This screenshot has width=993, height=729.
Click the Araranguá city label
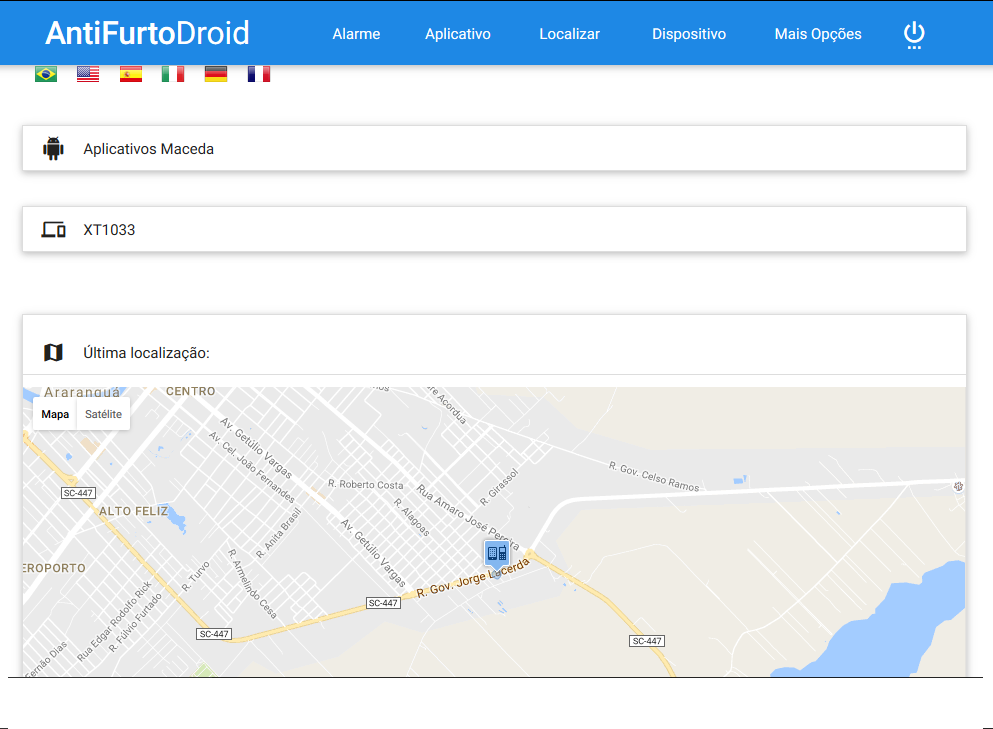(82, 392)
